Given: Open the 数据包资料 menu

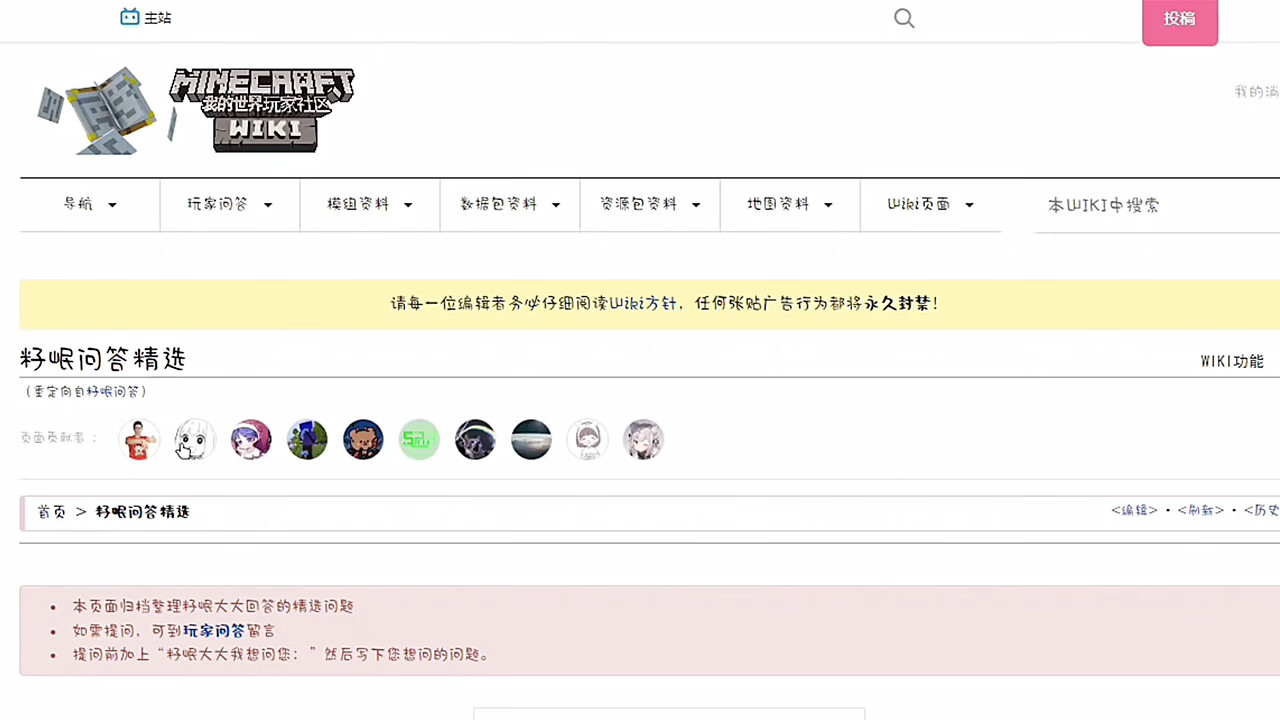Looking at the screenshot, I should click(x=510, y=204).
